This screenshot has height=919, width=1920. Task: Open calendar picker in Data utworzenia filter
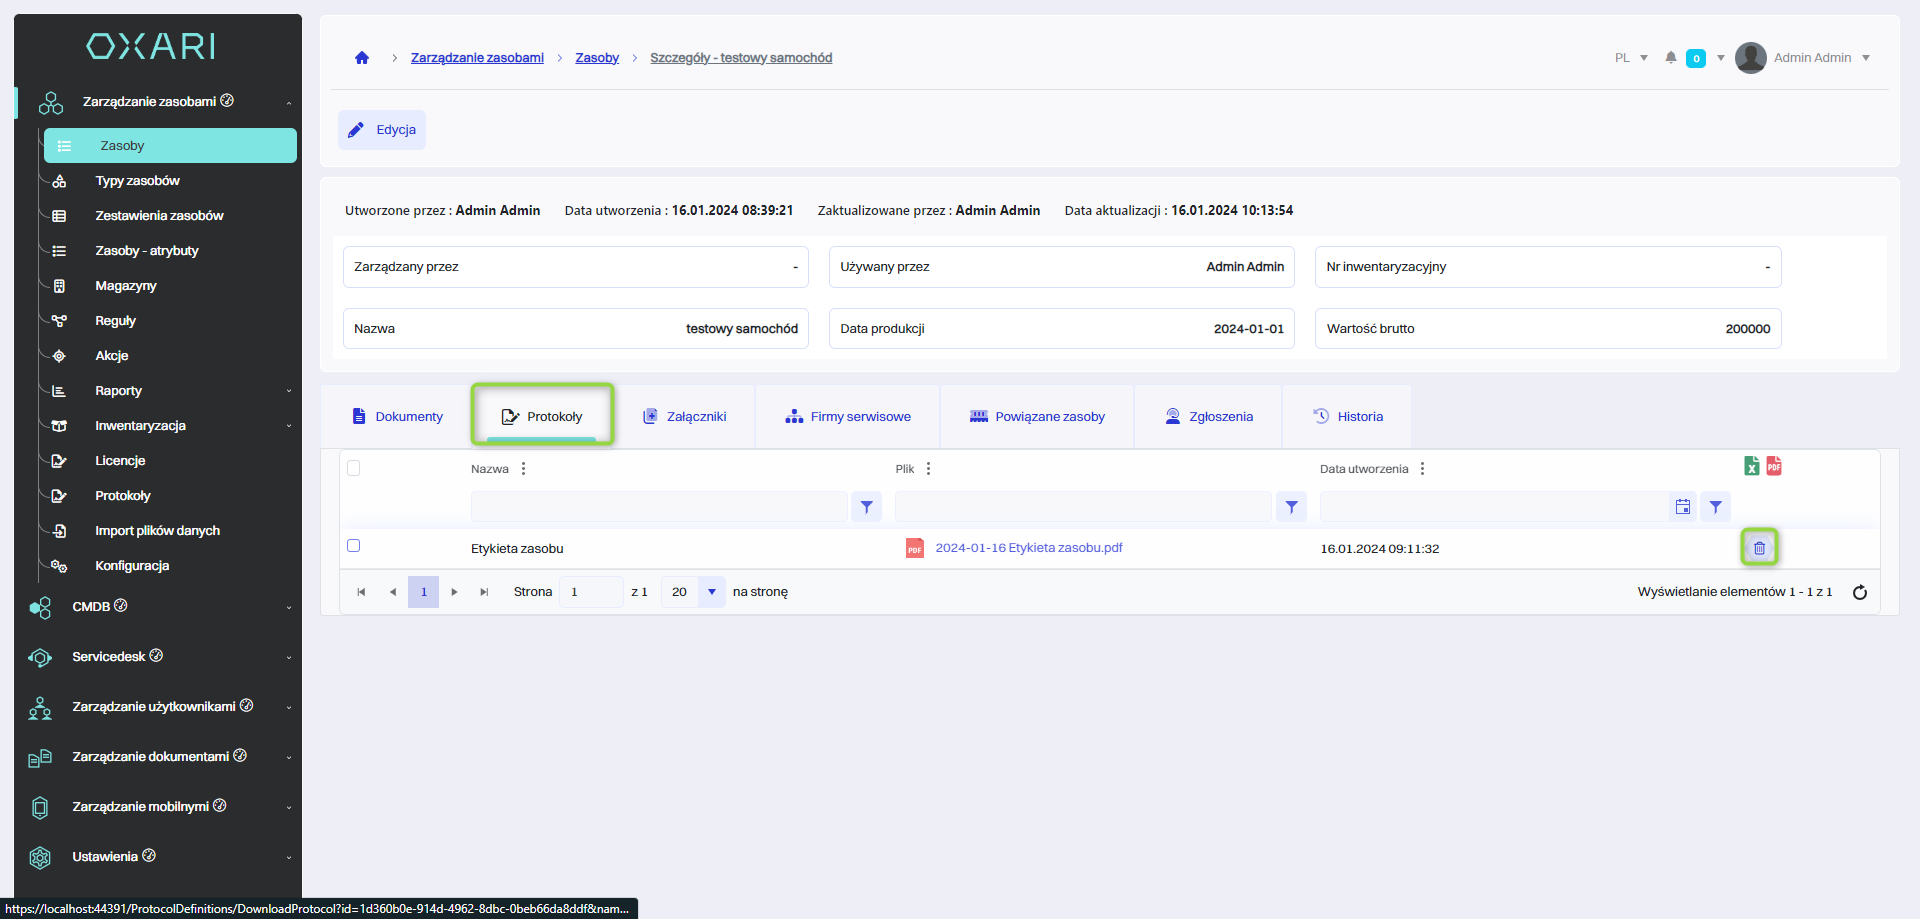coord(1683,507)
